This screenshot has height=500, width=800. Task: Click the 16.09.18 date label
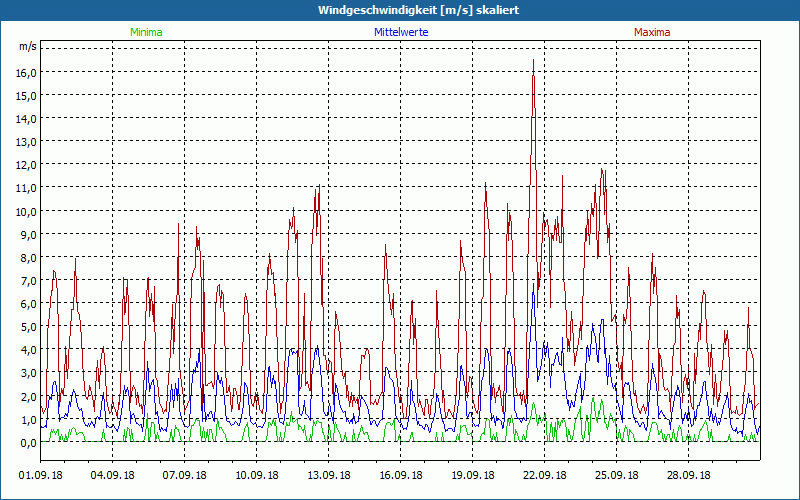click(400, 475)
